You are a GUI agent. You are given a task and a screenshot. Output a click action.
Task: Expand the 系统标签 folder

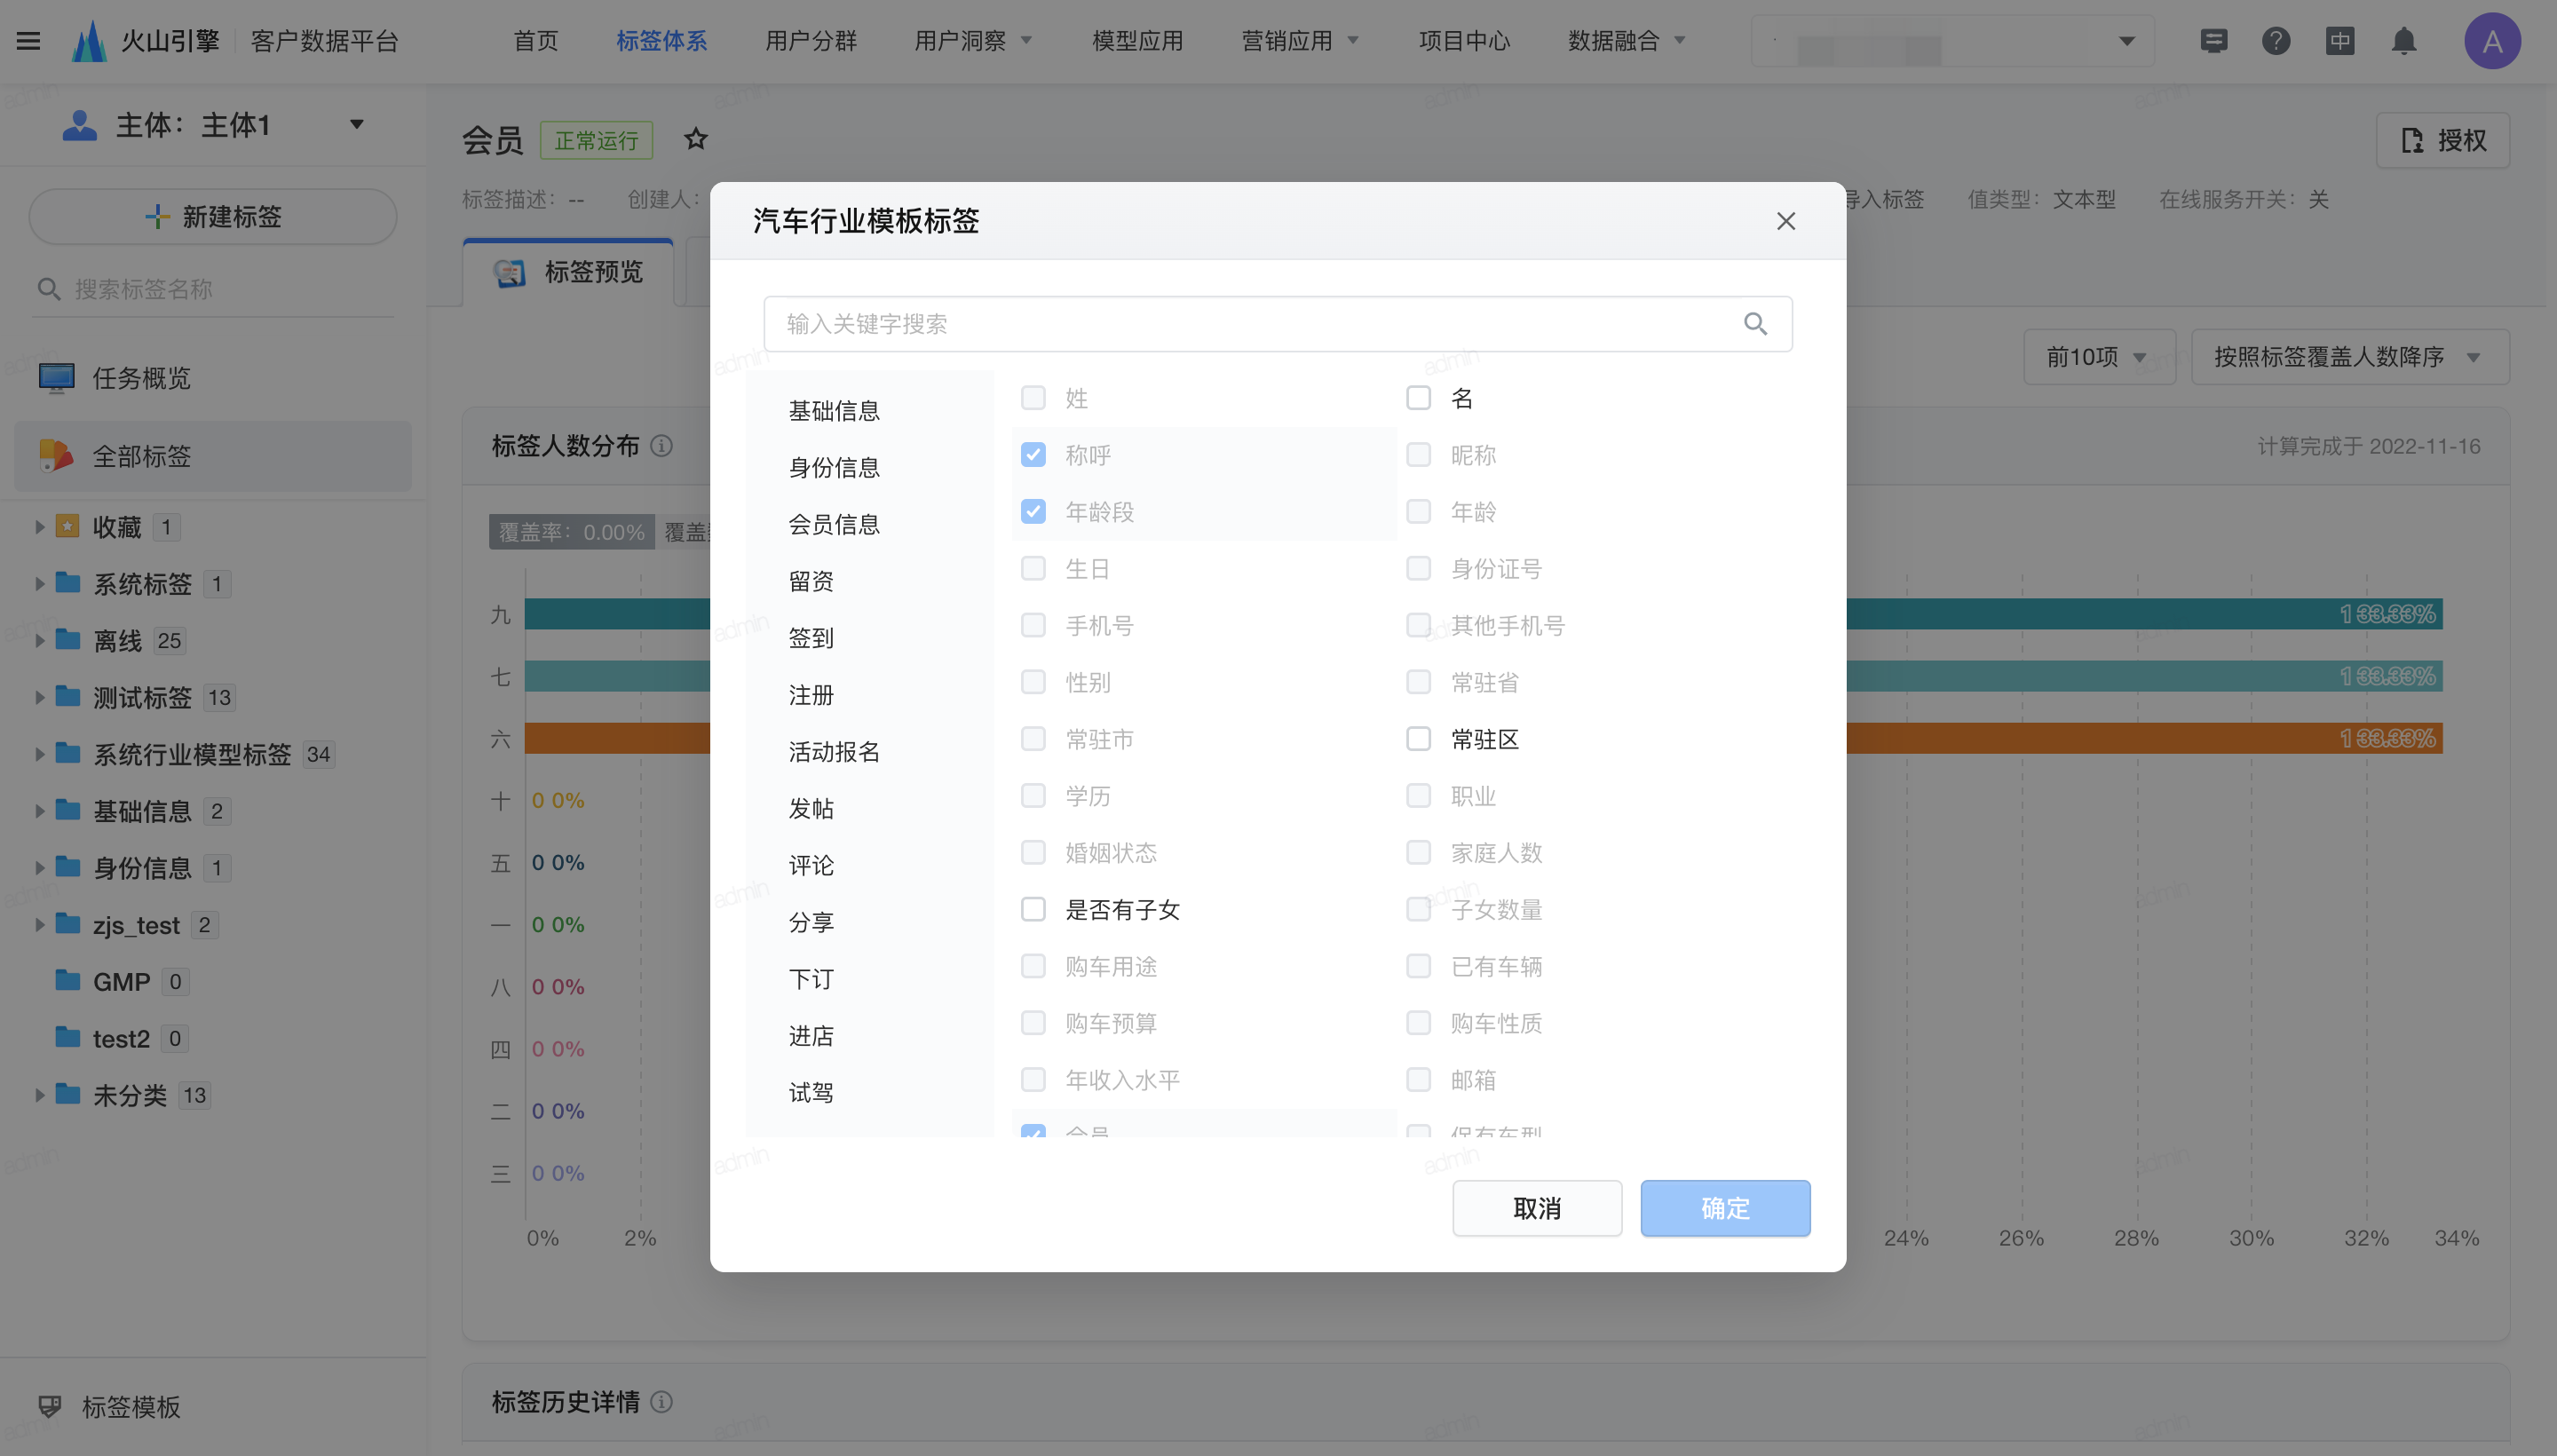tap(40, 584)
